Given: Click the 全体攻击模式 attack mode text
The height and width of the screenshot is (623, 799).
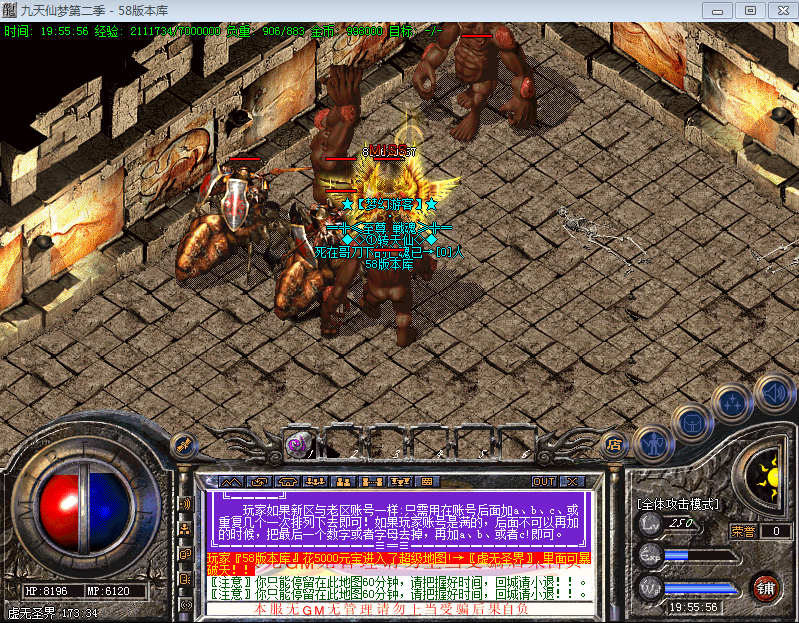Looking at the screenshot, I should (x=678, y=504).
